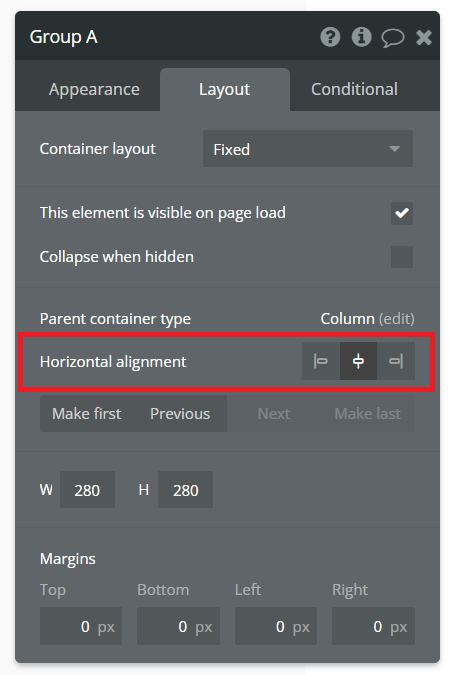Open the Container layout dropdown
This screenshot has width=450, height=675.
click(307, 149)
